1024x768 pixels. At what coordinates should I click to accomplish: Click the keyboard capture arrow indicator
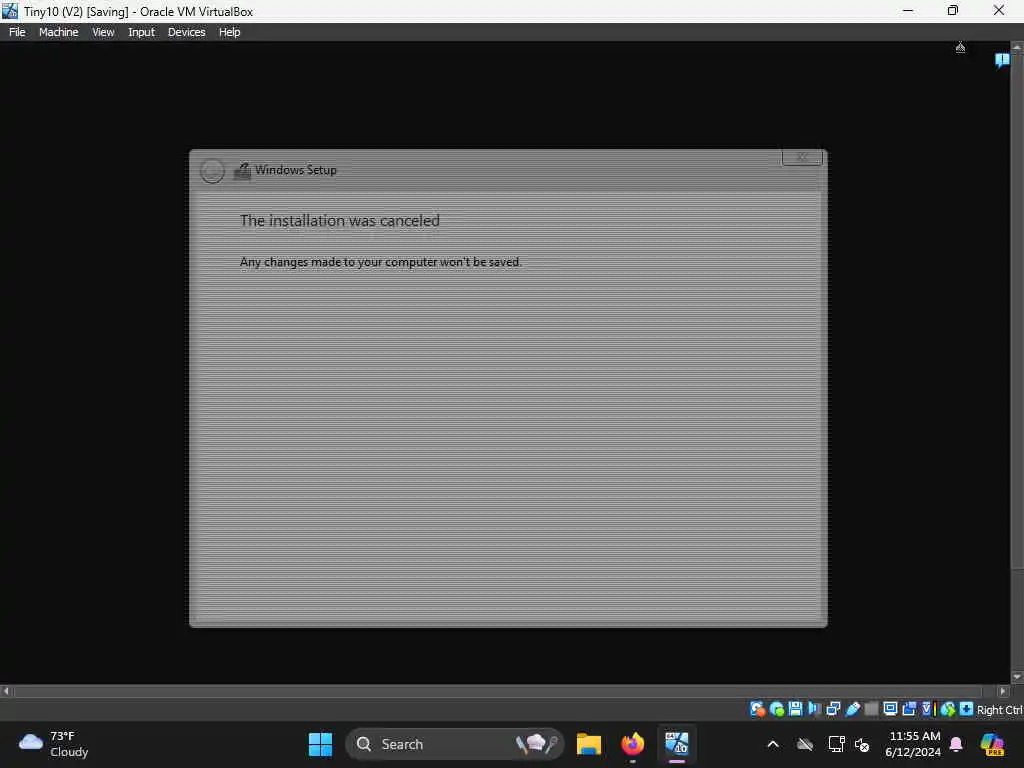[x=967, y=709]
